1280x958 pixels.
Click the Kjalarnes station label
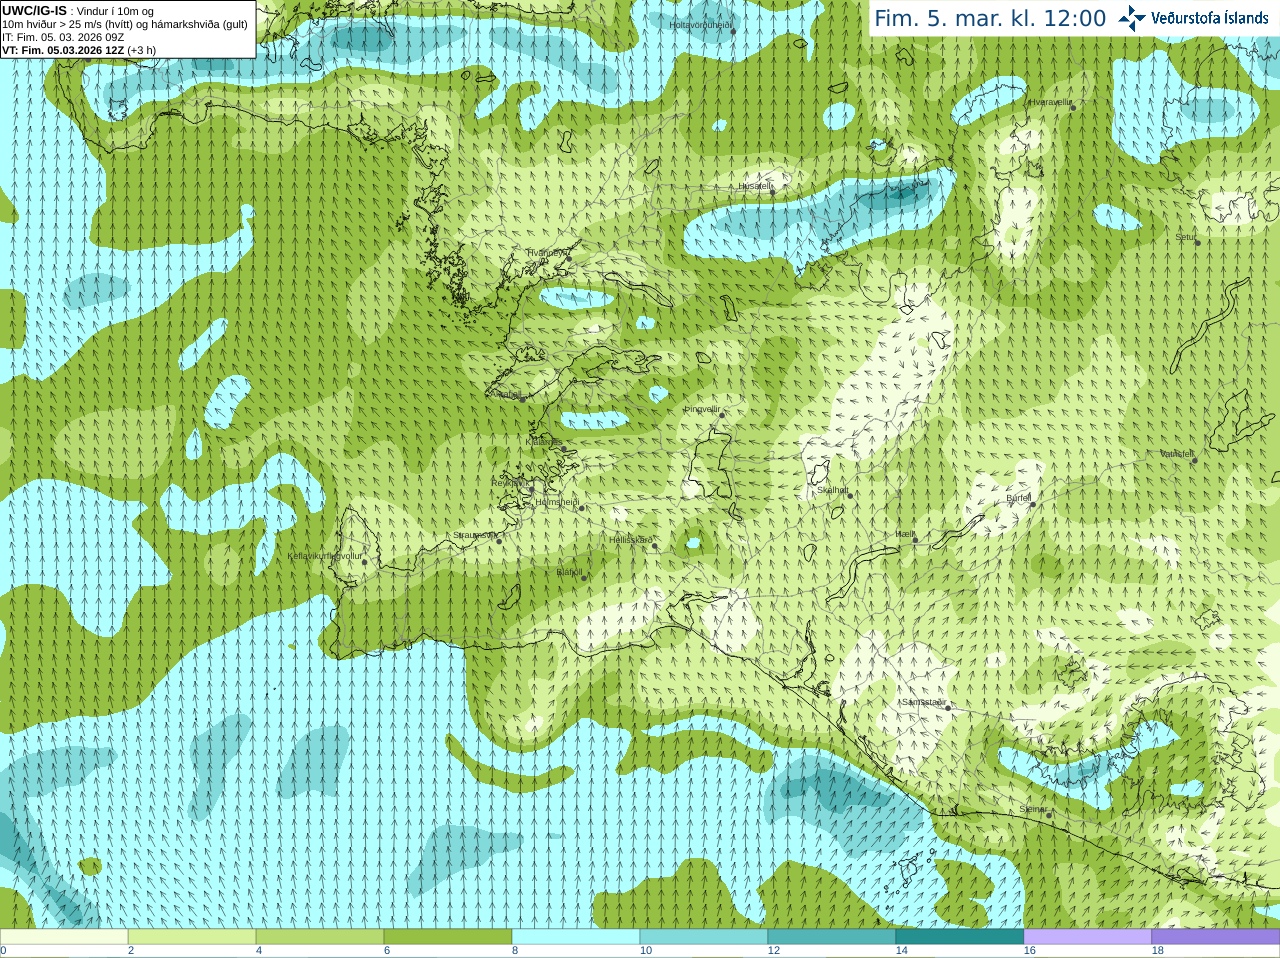tap(544, 441)
